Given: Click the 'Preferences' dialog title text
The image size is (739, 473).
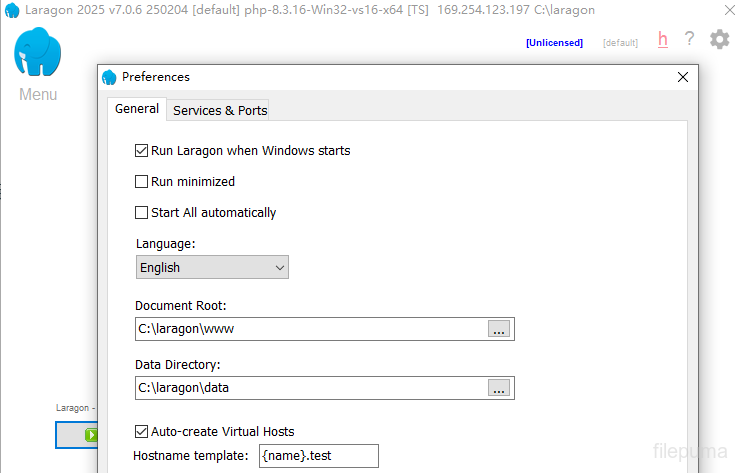Looking at the screenshot, I should click(156, 77).
